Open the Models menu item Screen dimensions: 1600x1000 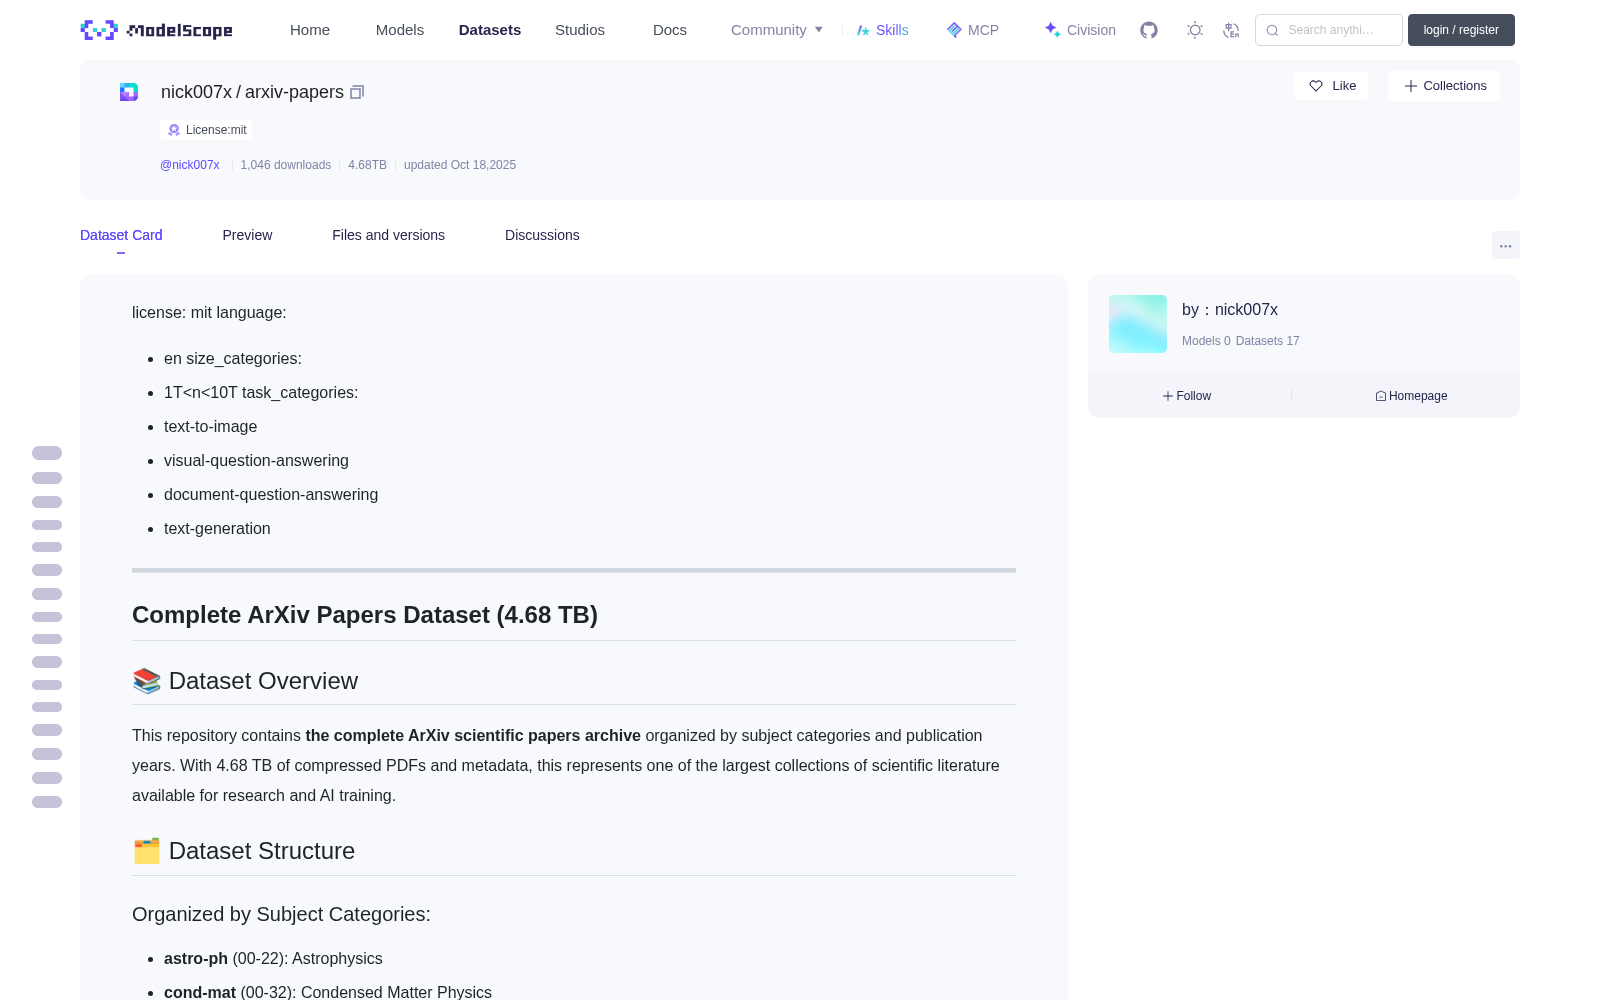pyautogui.click(x=400, y=30)
